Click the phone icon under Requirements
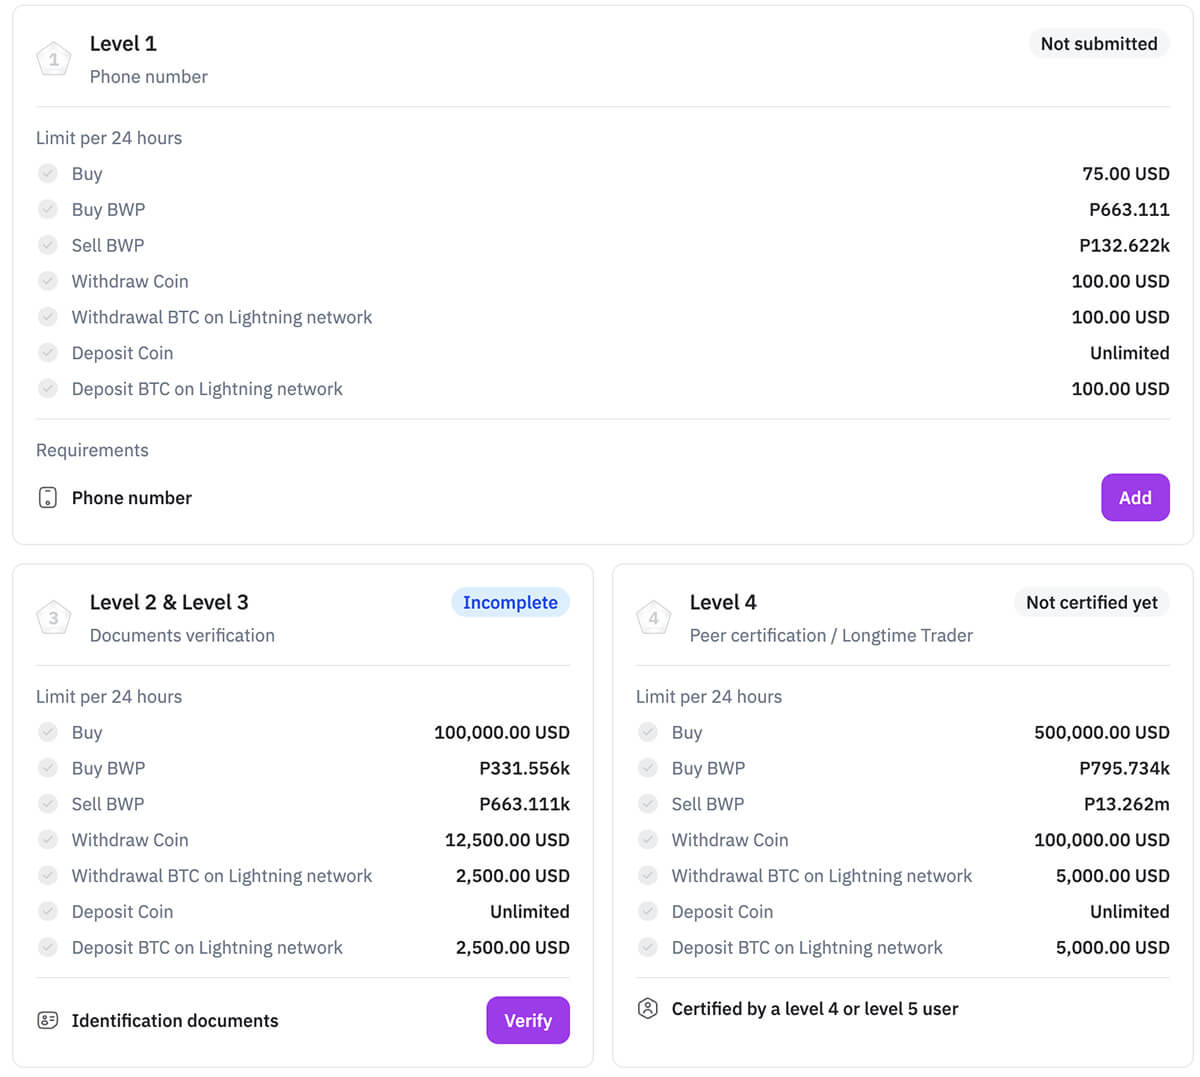The image size is (1200, 1077). click(48, 498)
